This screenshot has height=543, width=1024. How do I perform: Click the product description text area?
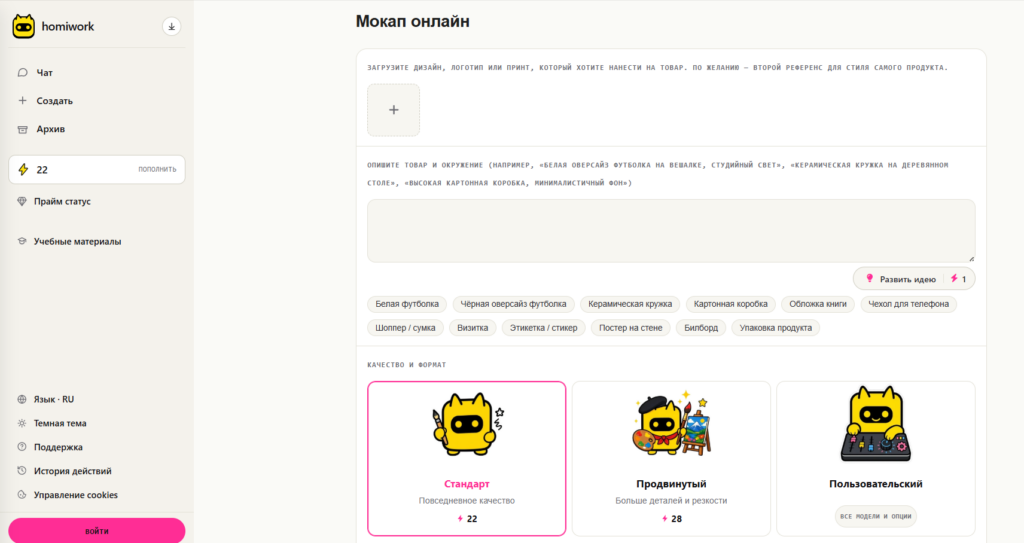click(x=671, y=231)
